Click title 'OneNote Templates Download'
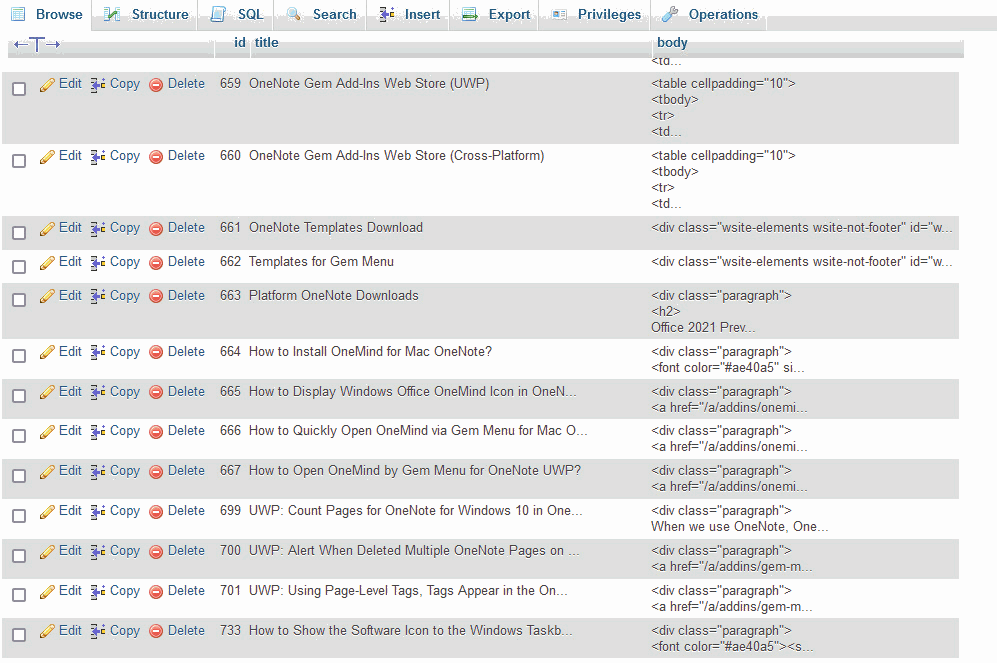 336,228
